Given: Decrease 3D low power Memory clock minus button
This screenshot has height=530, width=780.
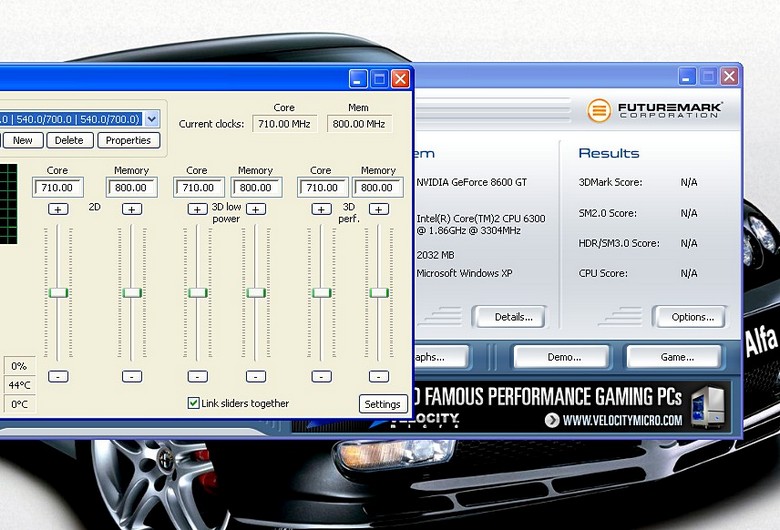Looking at the screenshot, I should tap(256, 376).
